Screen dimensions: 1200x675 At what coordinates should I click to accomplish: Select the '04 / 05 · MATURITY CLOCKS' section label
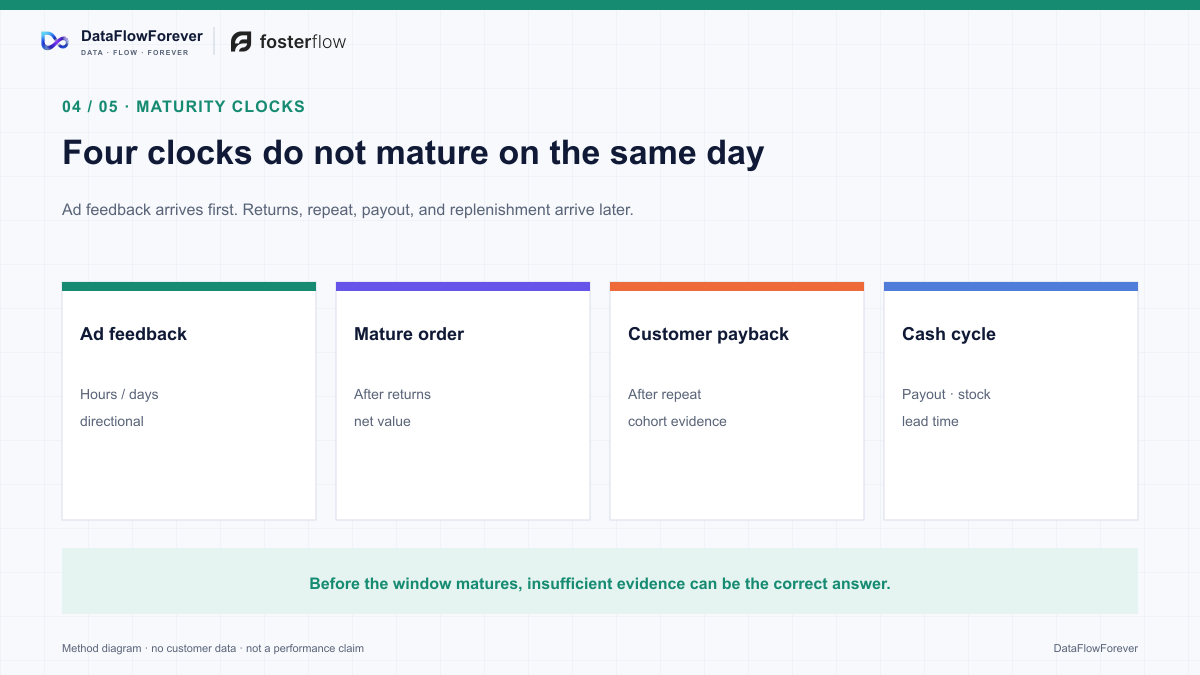tap(184, 106)
